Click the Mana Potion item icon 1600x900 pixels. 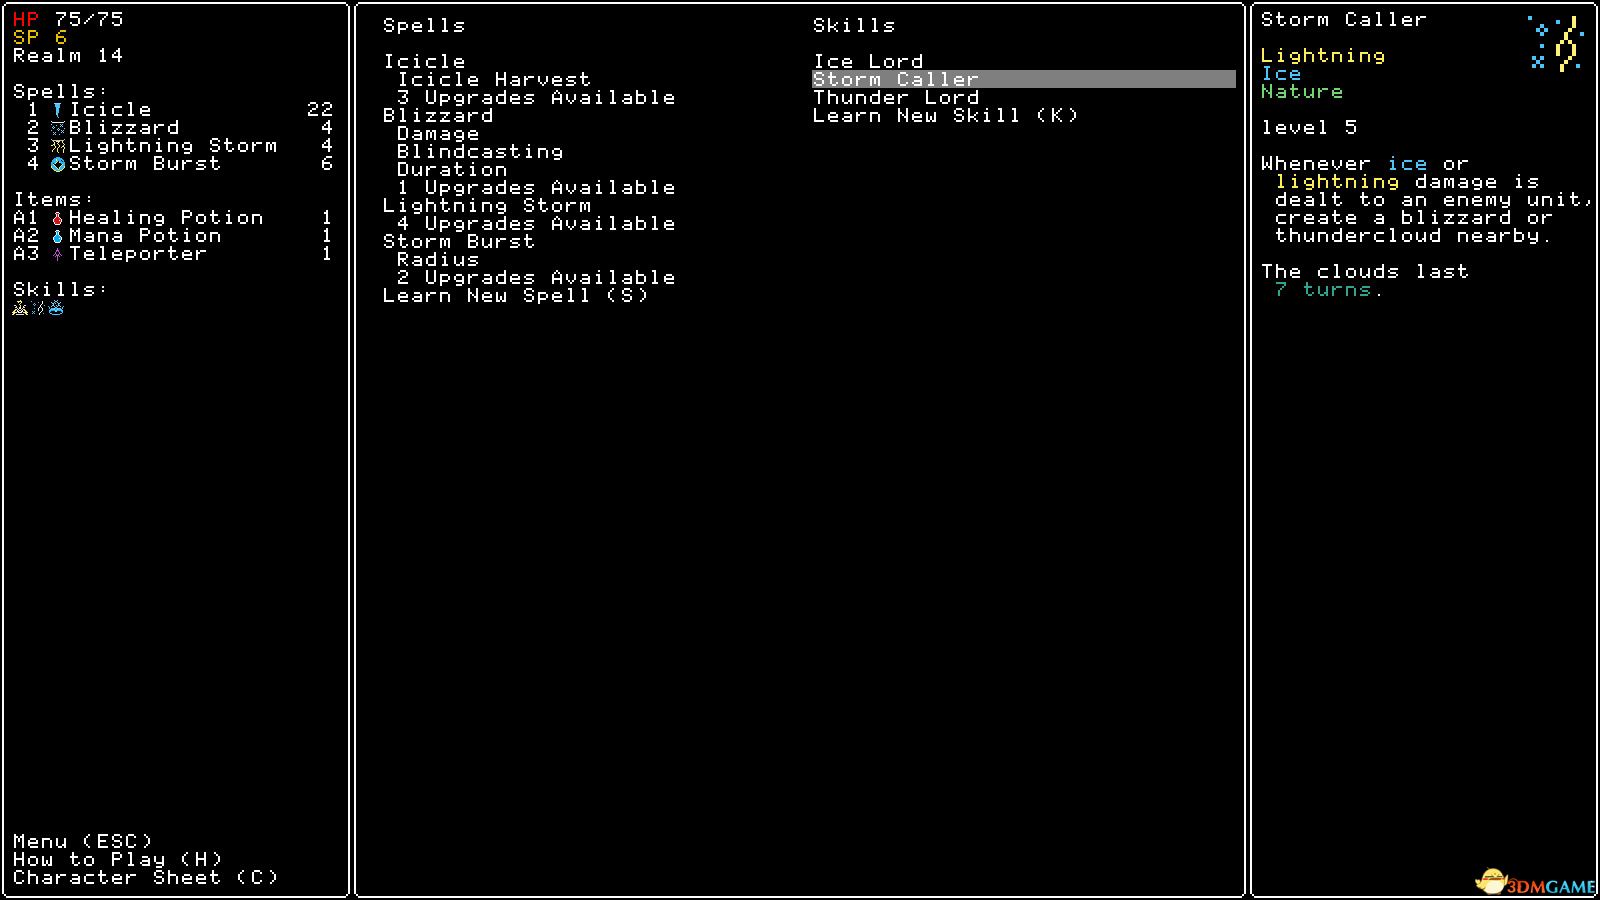click(58, 236)
